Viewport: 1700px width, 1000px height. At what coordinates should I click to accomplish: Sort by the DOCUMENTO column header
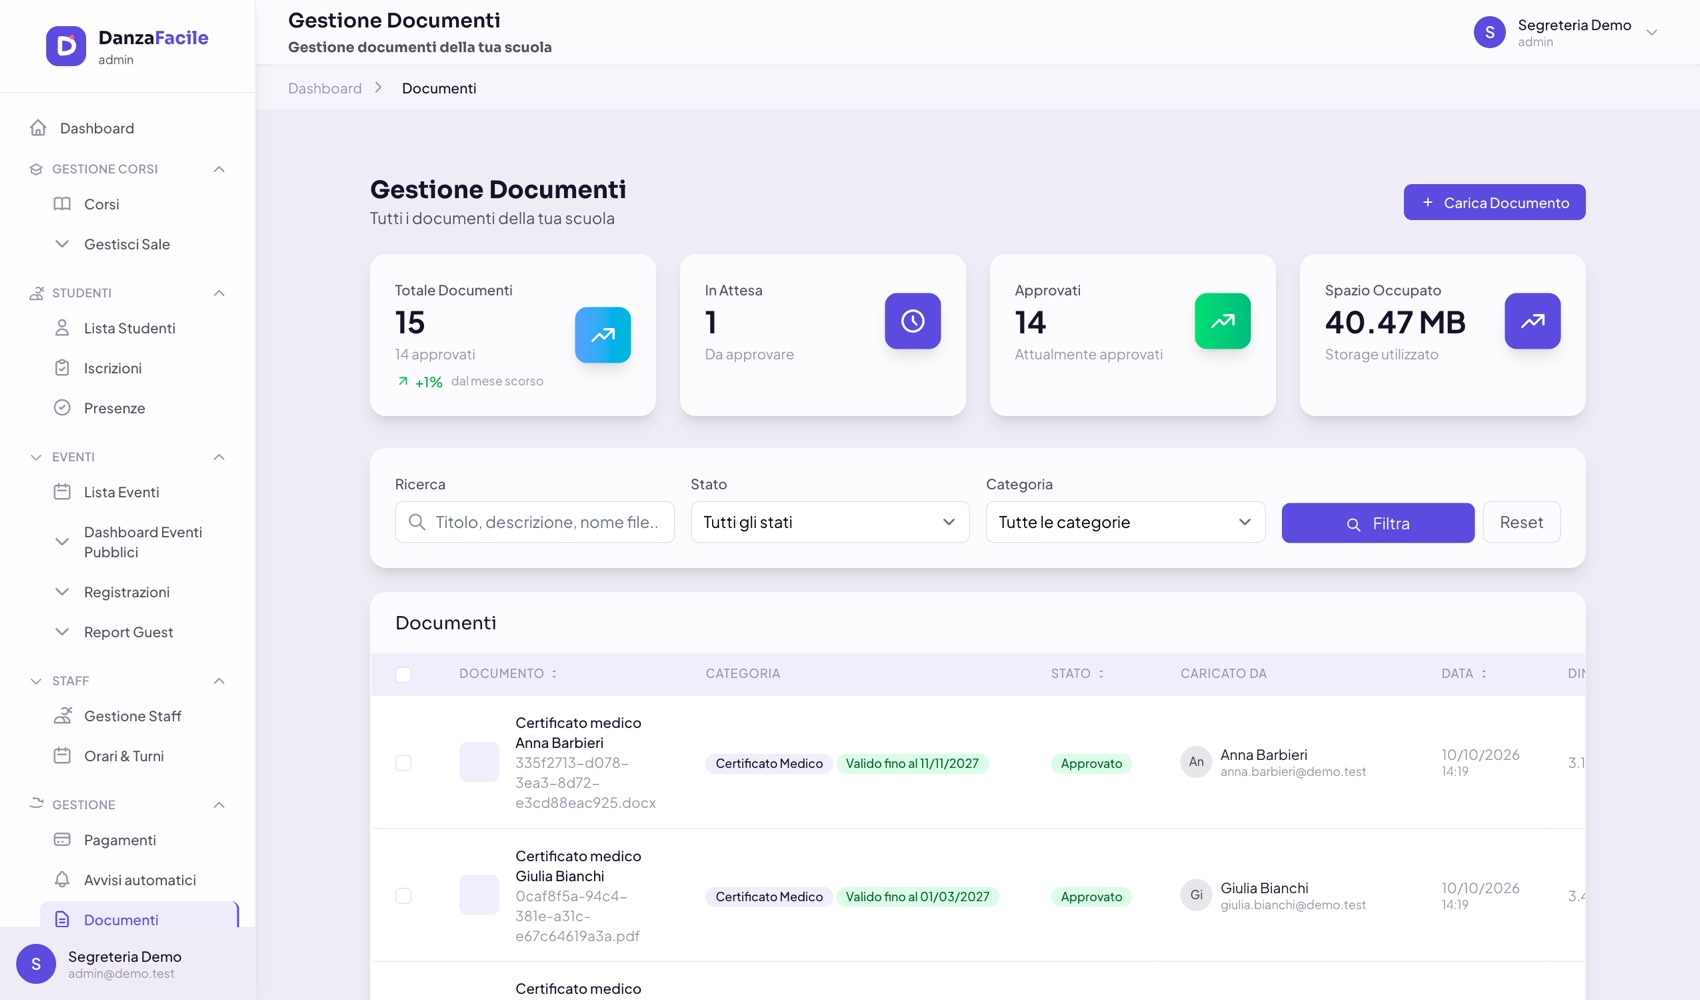508,674
